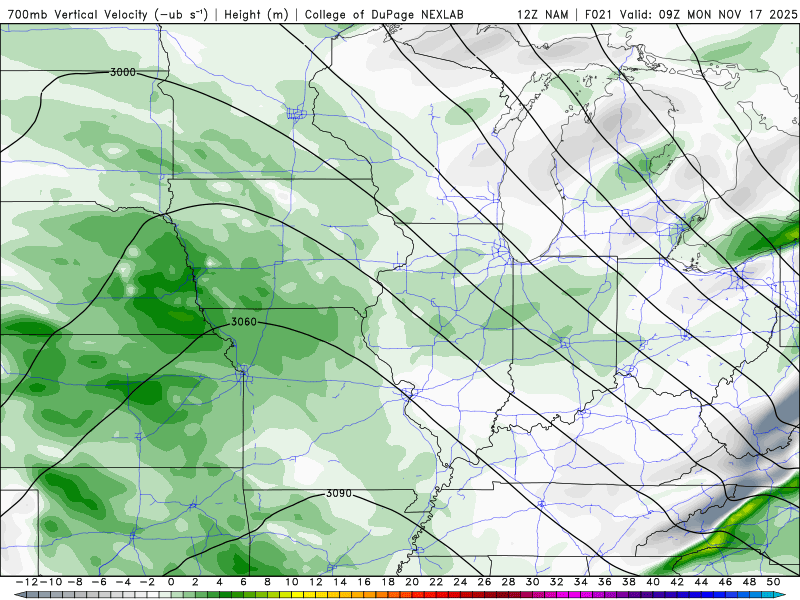800x600 pixels.
Task: Click the 30 color bar label
Action: pos(532,582)
